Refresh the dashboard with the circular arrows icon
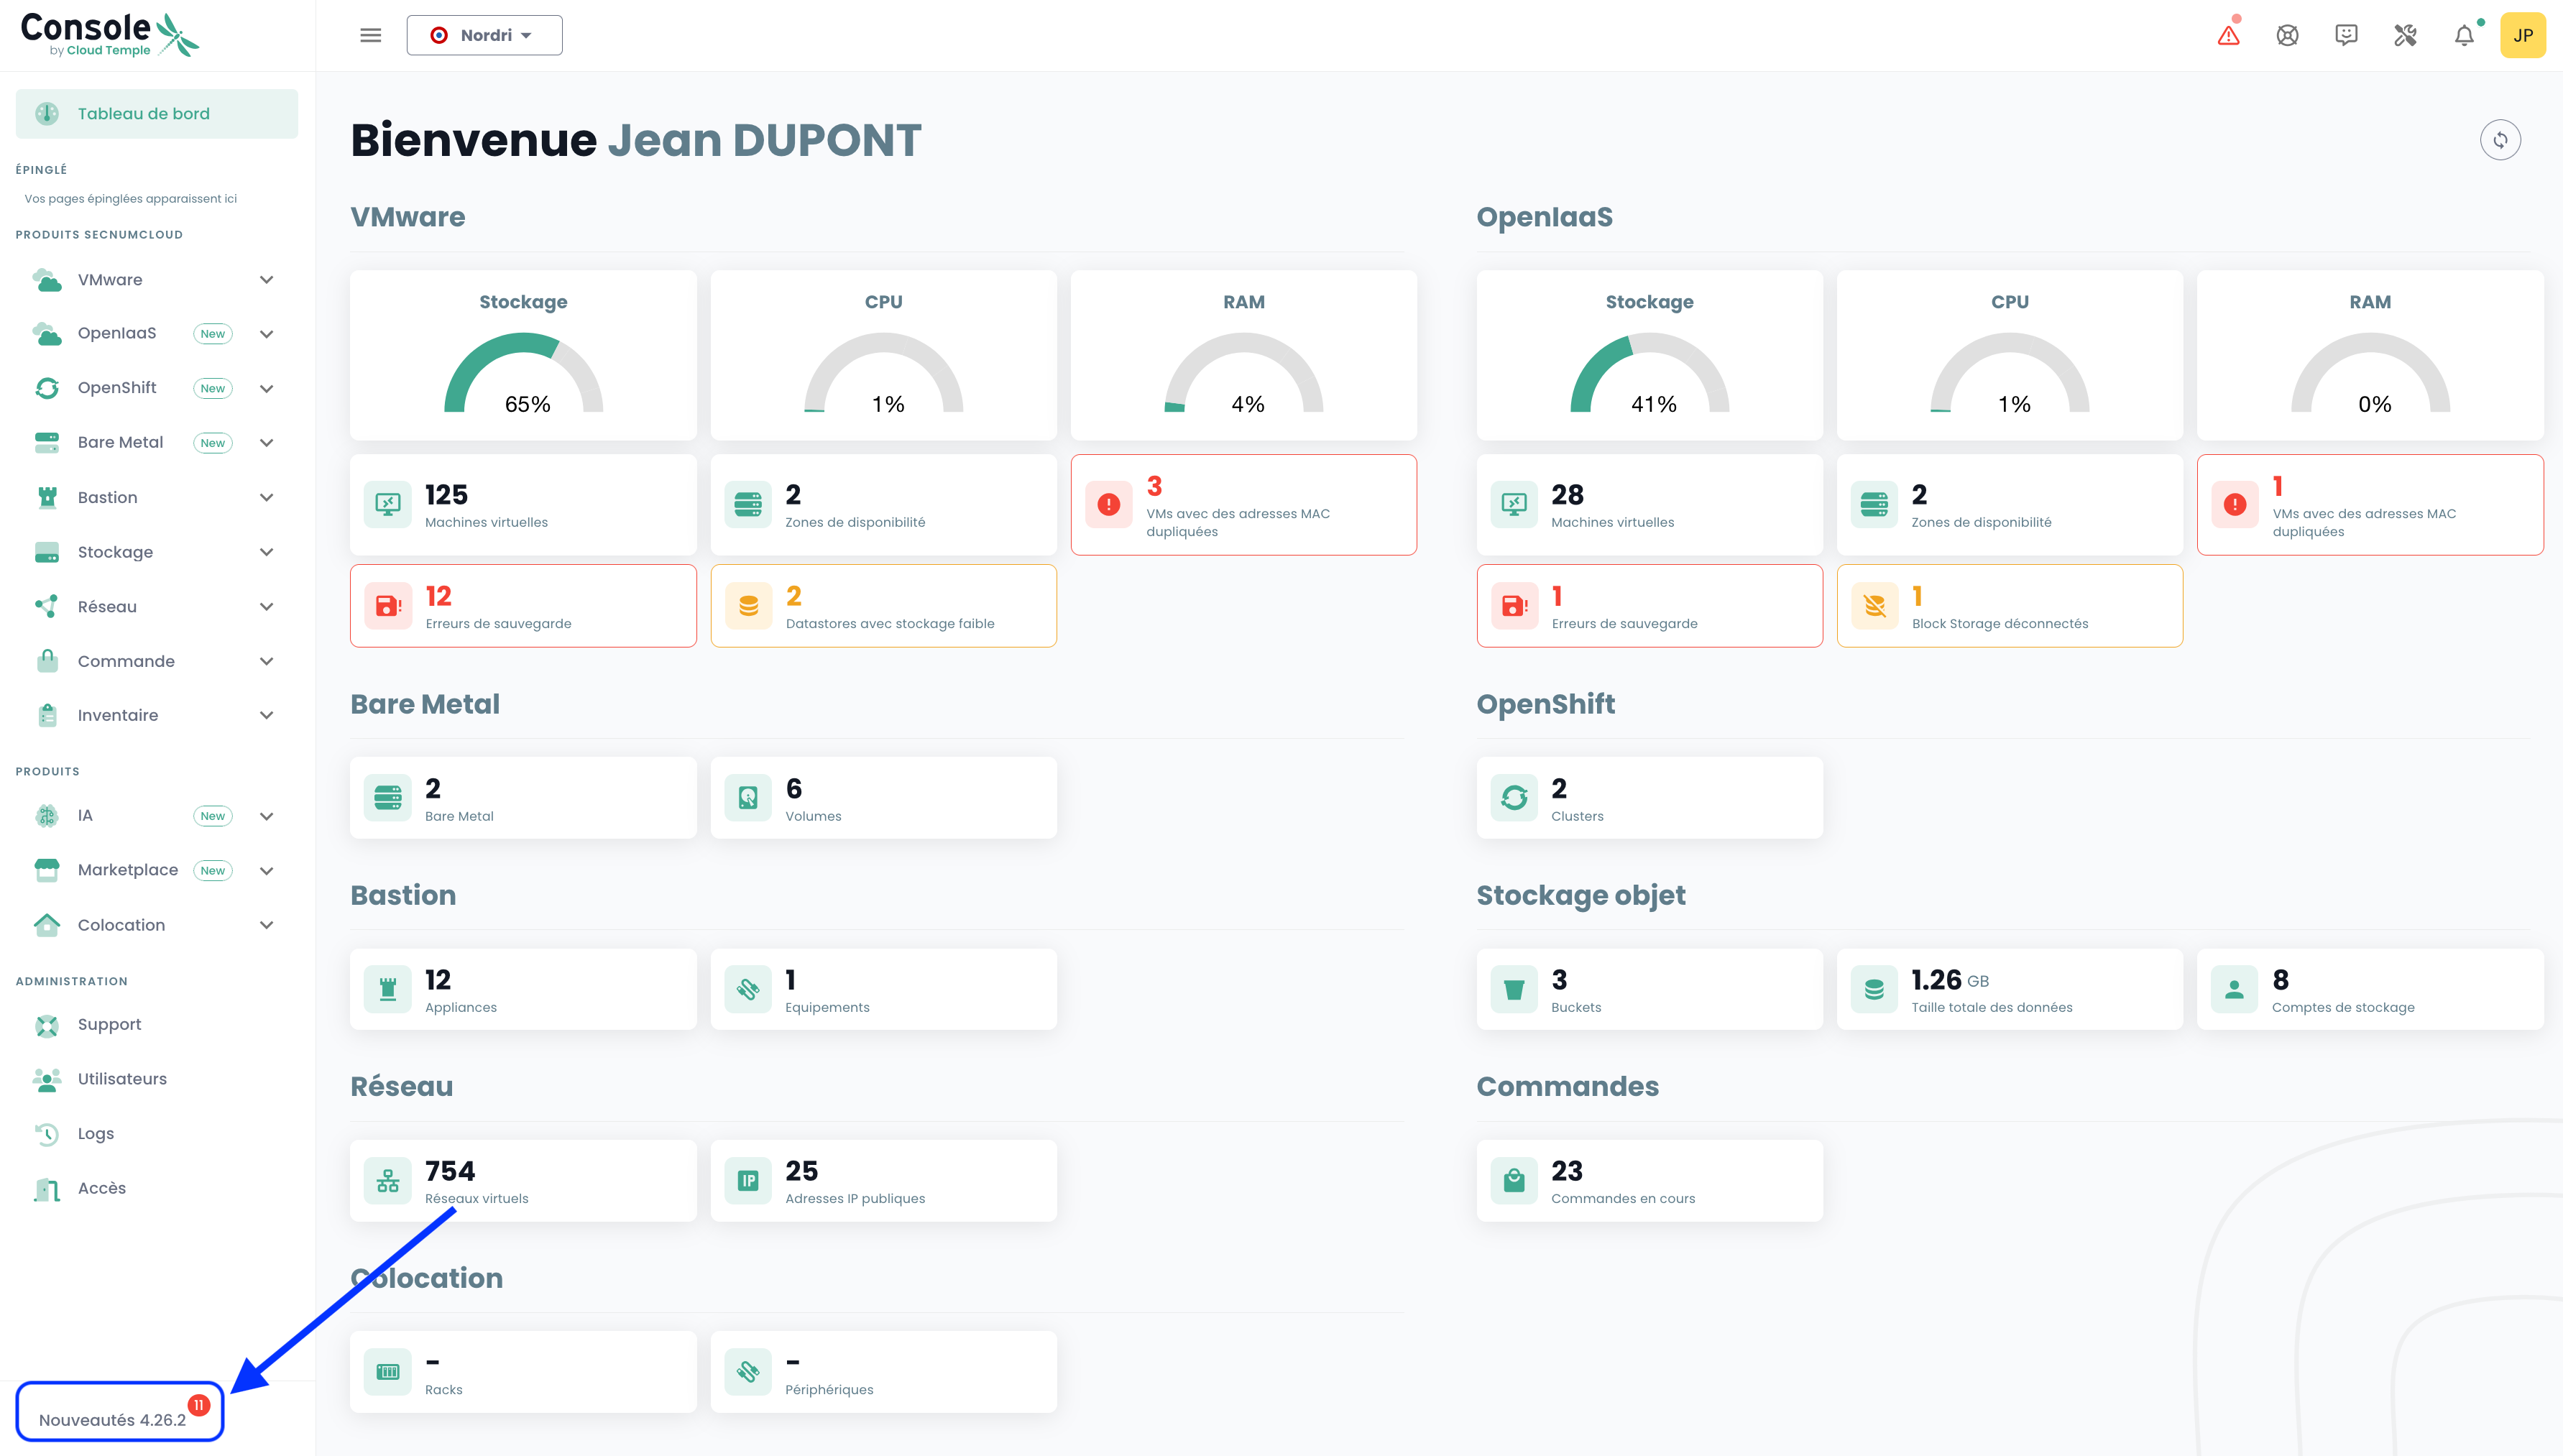Viewport: 2563px width, 1456px height. coord(2500,140)
